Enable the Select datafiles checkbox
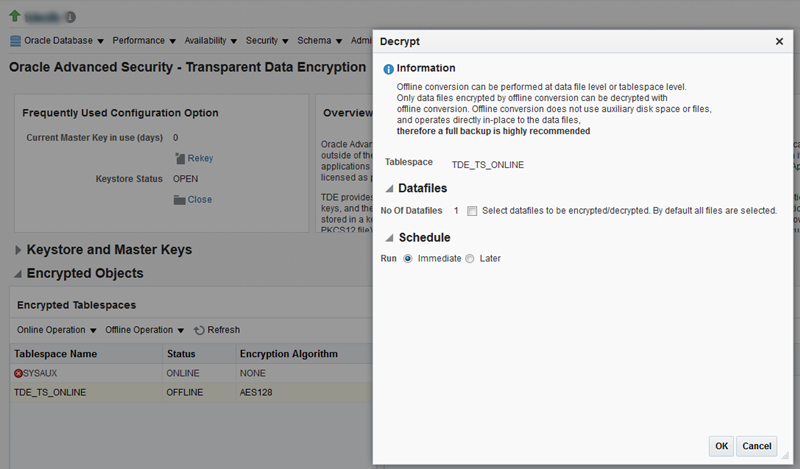This screenshot has height=469, width=800. click(472, 211)
